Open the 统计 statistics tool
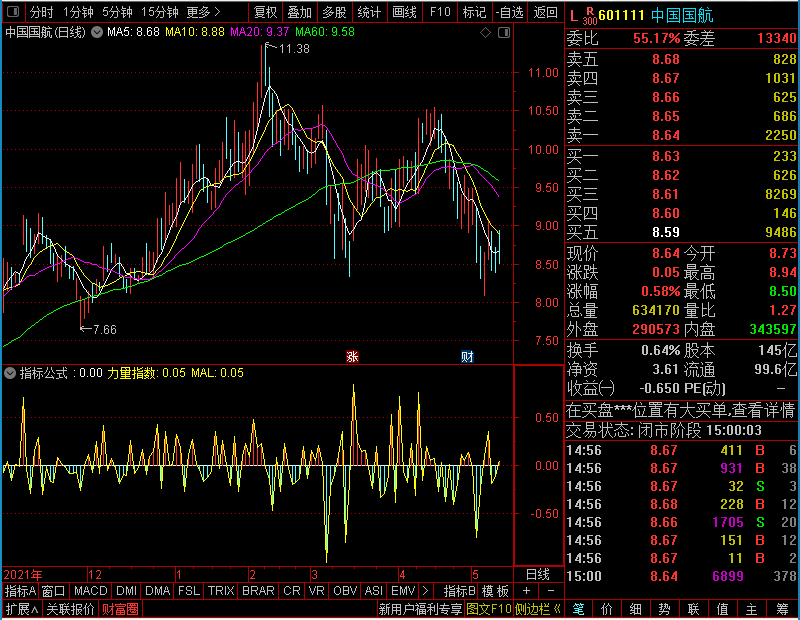 (369, 12)
